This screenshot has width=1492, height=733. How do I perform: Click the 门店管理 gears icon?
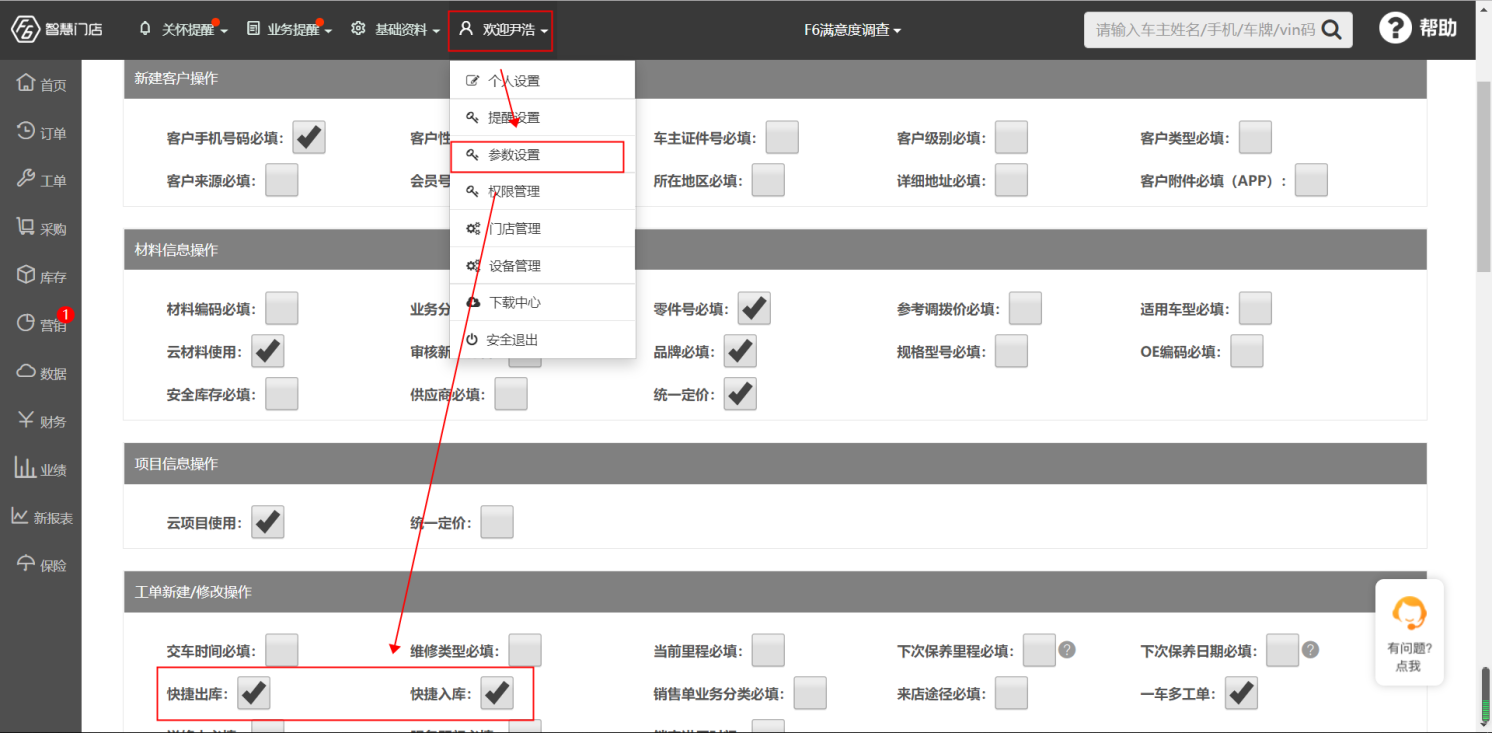coord(473,228)
